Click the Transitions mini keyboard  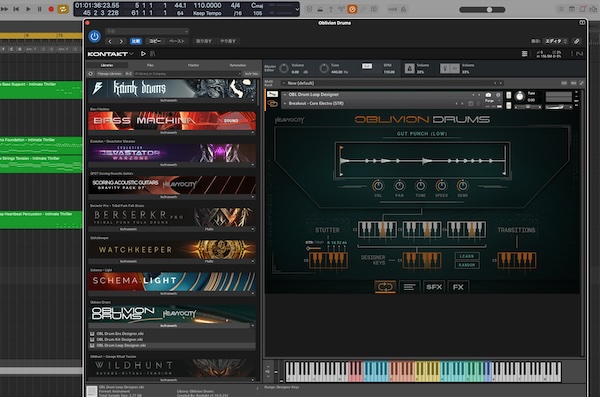tap(517, 260)
